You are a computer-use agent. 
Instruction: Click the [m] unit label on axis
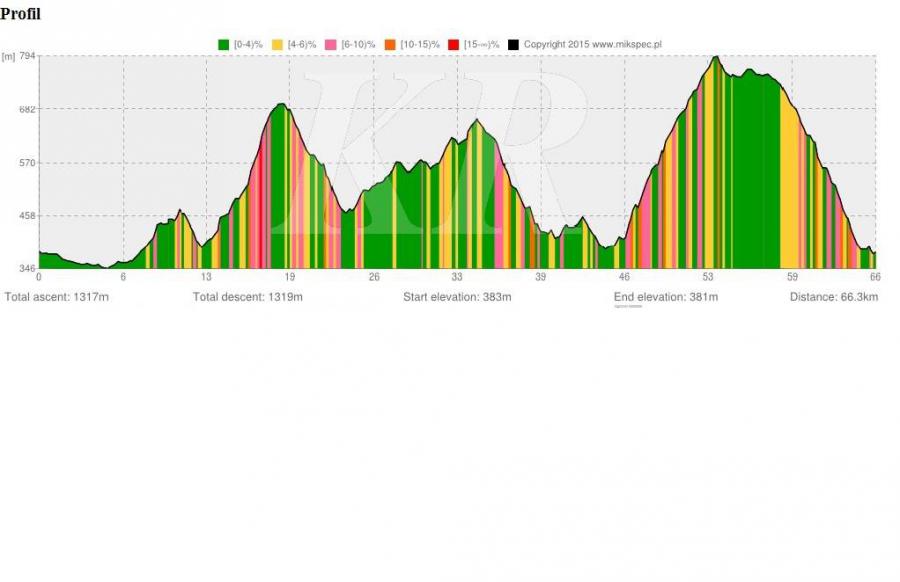(x=8, y=56)
